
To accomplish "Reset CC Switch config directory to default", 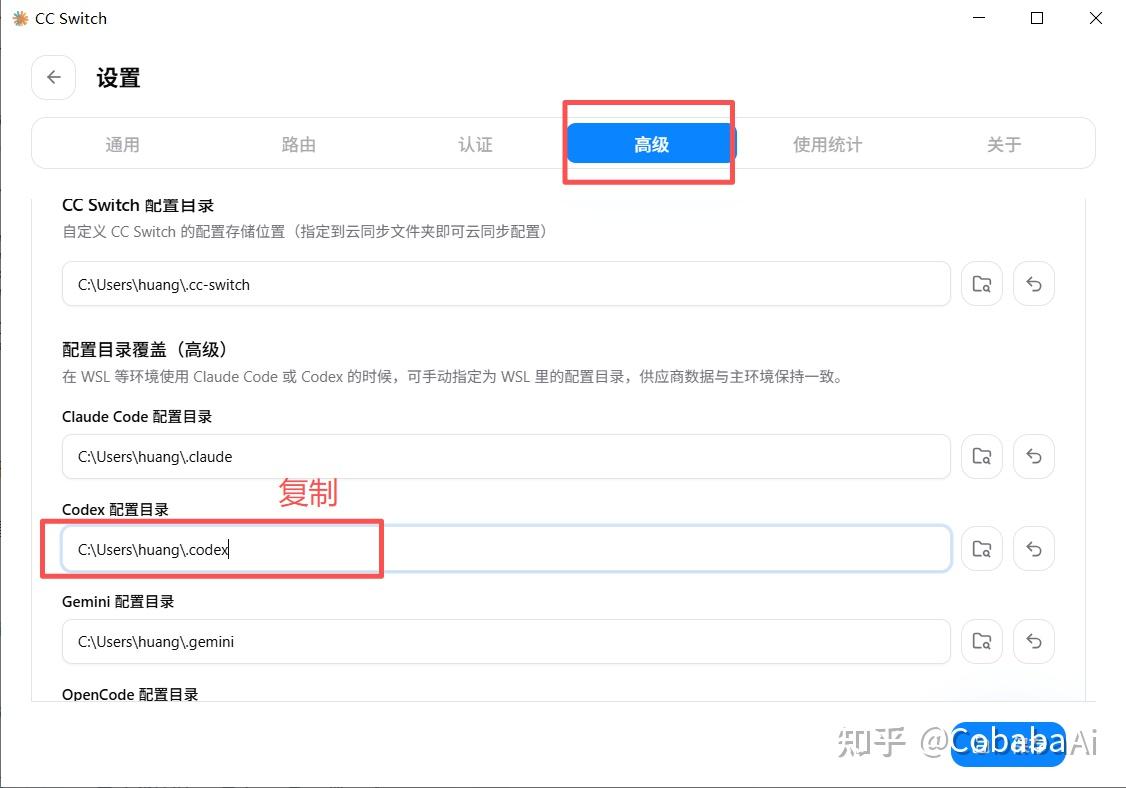I will point(1033,284).
